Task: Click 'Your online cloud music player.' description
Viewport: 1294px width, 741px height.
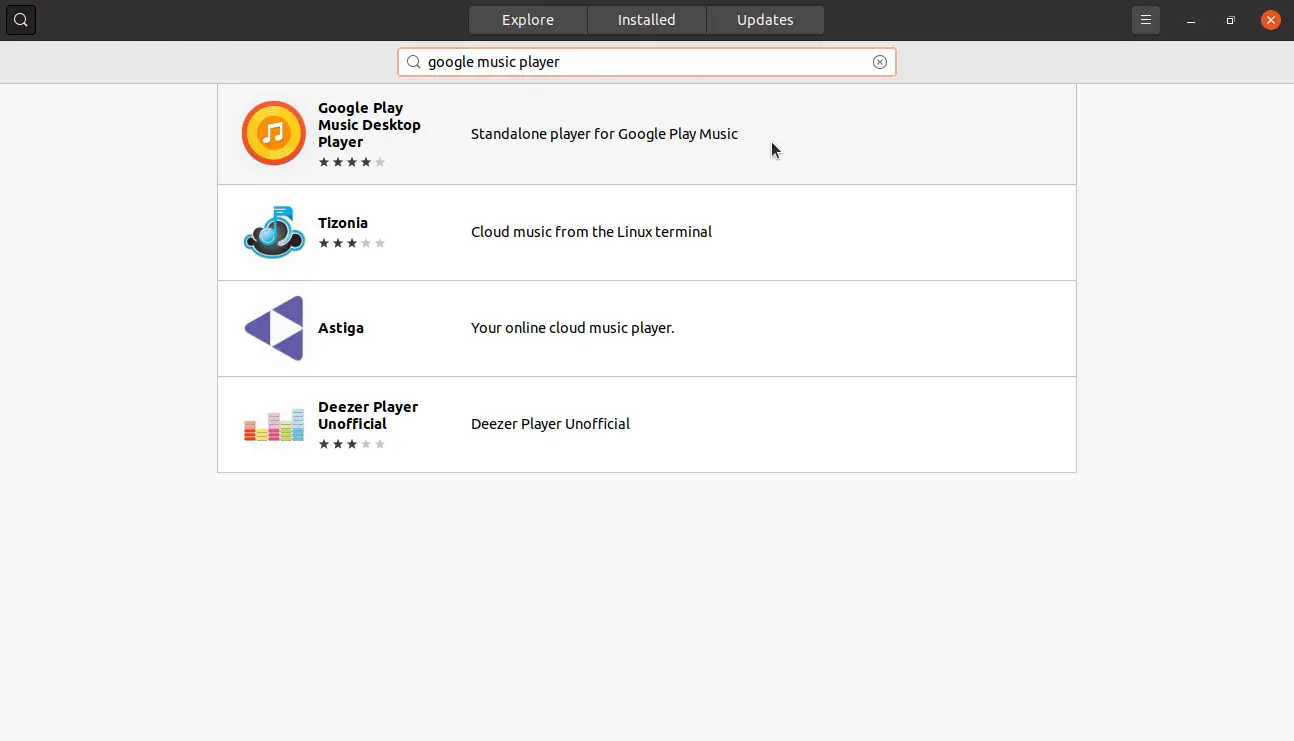Action: [572, 328]
